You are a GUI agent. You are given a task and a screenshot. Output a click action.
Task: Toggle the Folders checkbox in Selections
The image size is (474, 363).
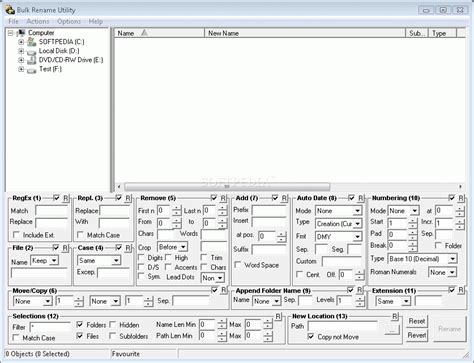[80, 324]
